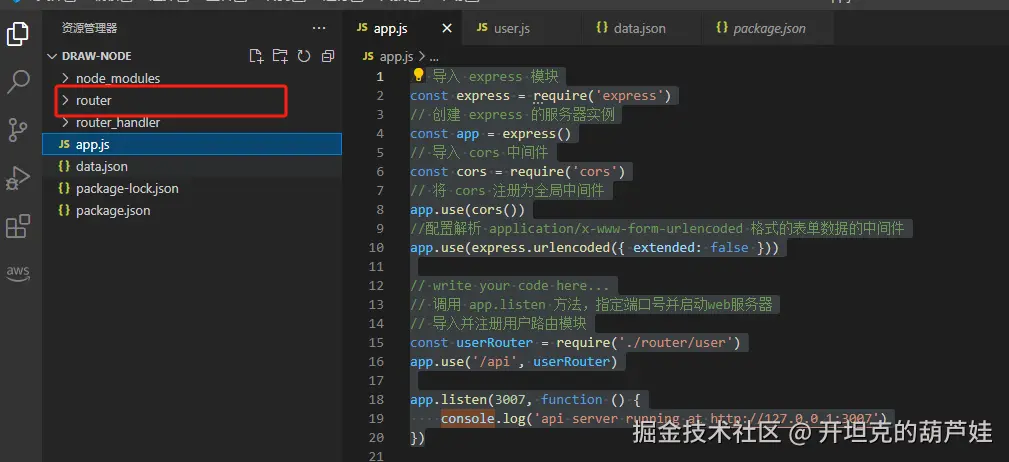This screenshot has width=1009, height=462.
Task: Open the Search view in activity bar
Action: point(18,82)
